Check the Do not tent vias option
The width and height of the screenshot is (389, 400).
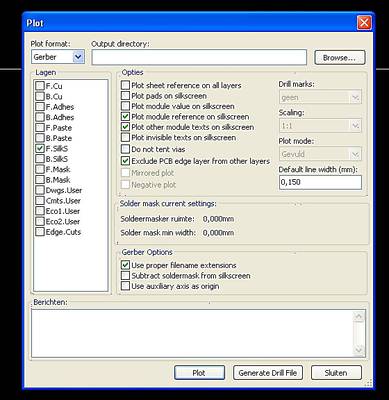click(125, 149)
